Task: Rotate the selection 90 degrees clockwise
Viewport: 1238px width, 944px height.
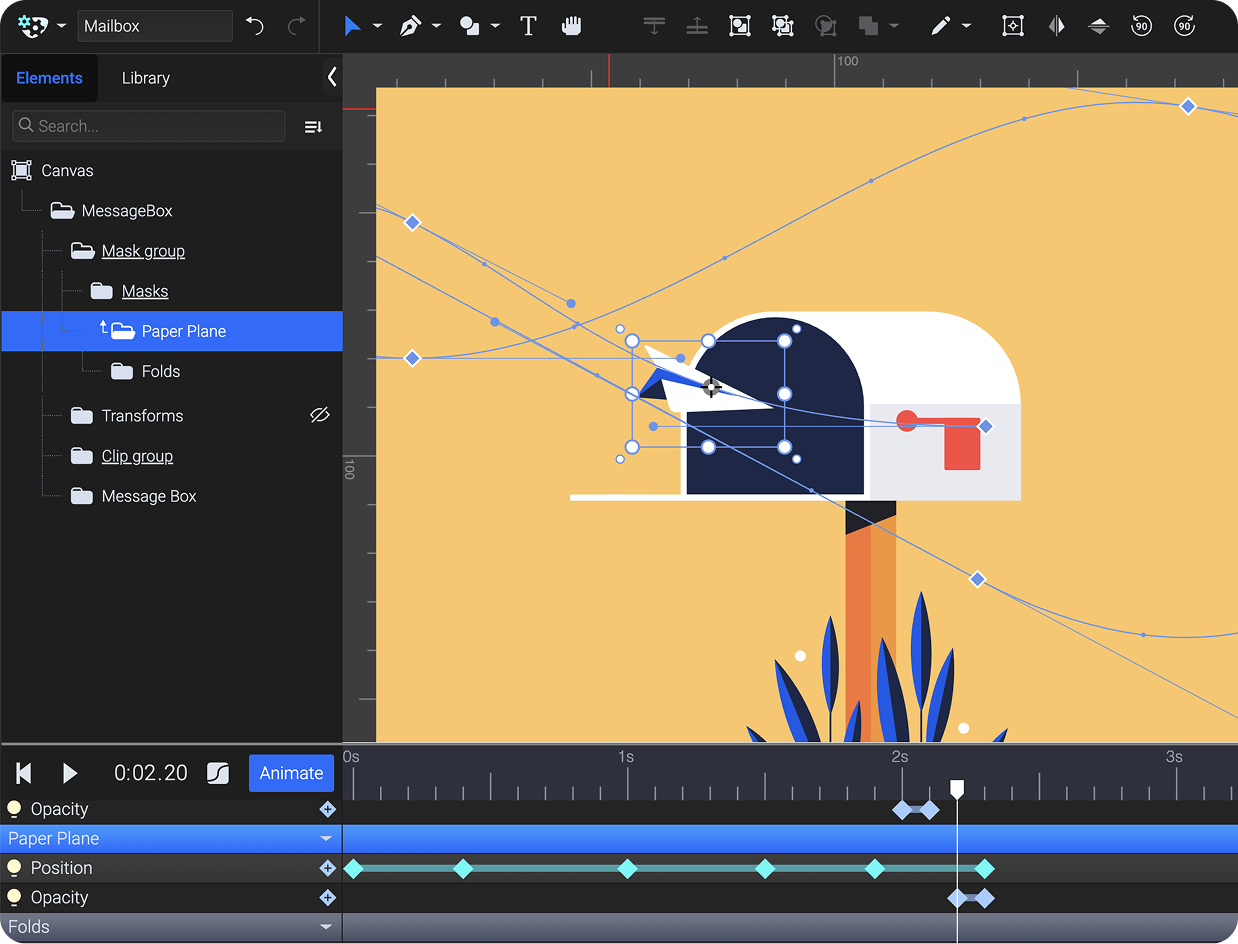Action: click(x=1184, y=25)
